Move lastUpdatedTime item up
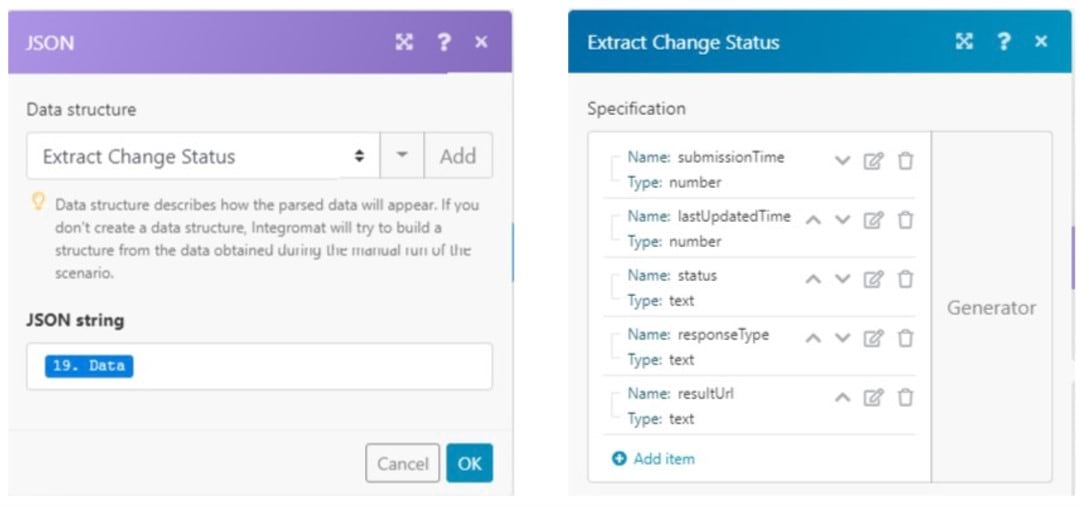Screen dimensions: 1083x506 point(814,221)
